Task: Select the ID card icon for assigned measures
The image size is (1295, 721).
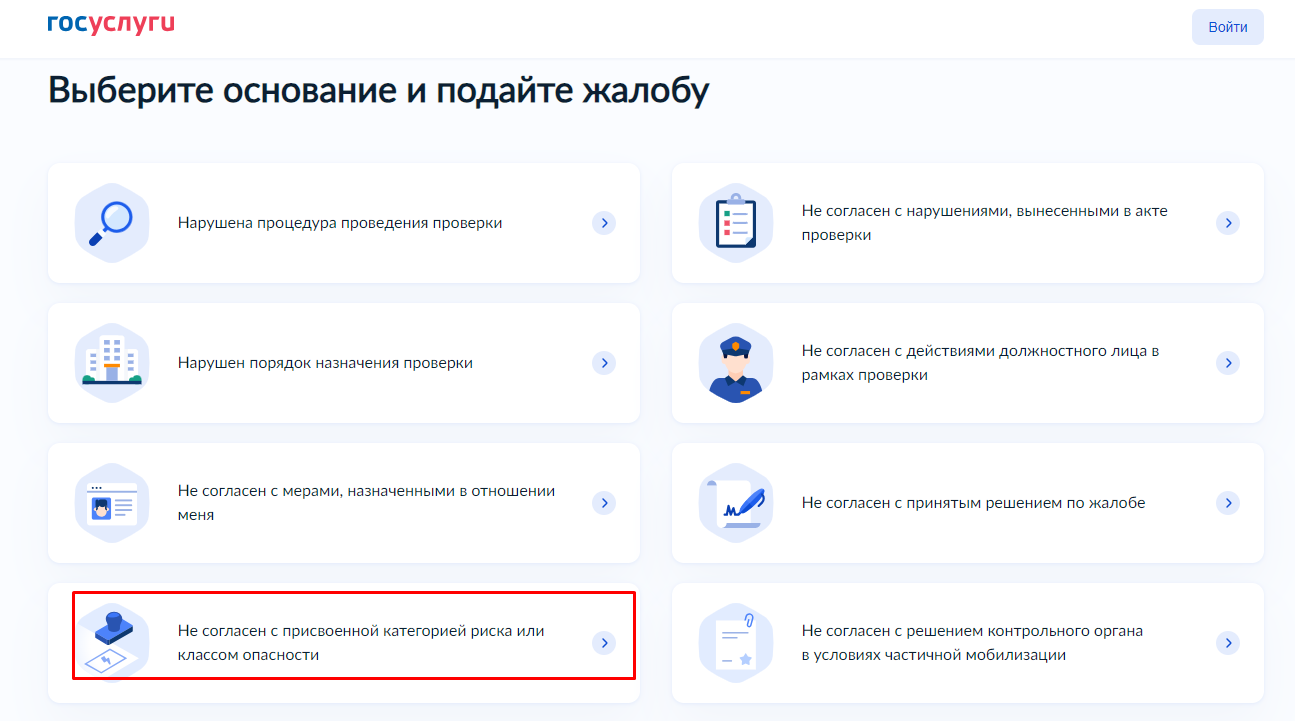Action: point(112,503)
